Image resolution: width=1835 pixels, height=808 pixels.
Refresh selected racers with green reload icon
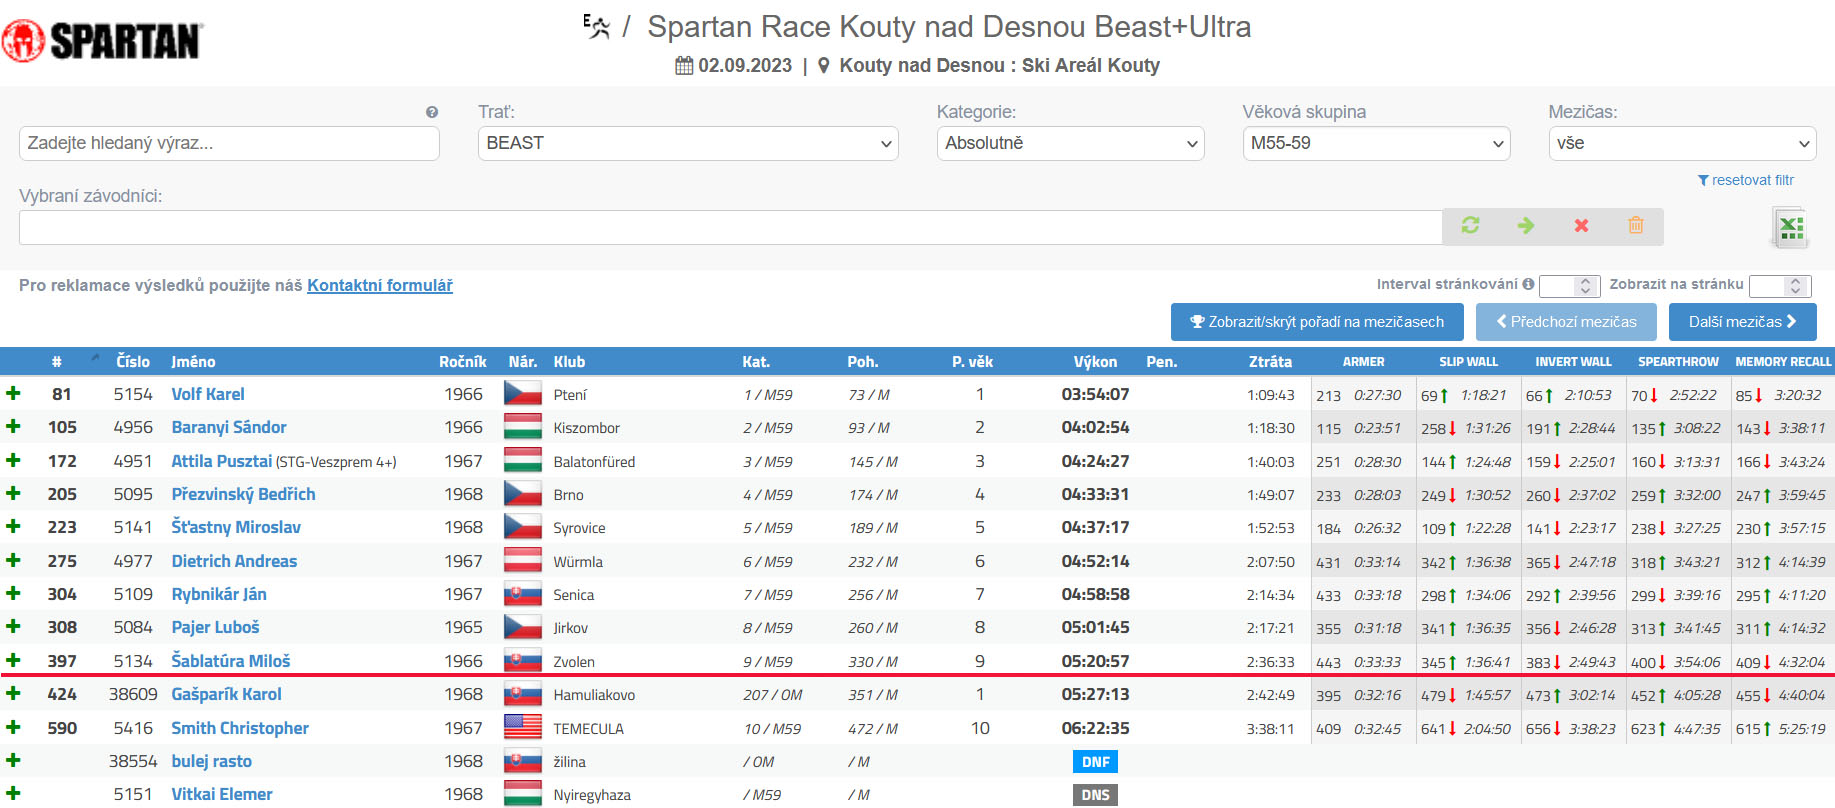pyautogui.click(x=1470, y=226)
